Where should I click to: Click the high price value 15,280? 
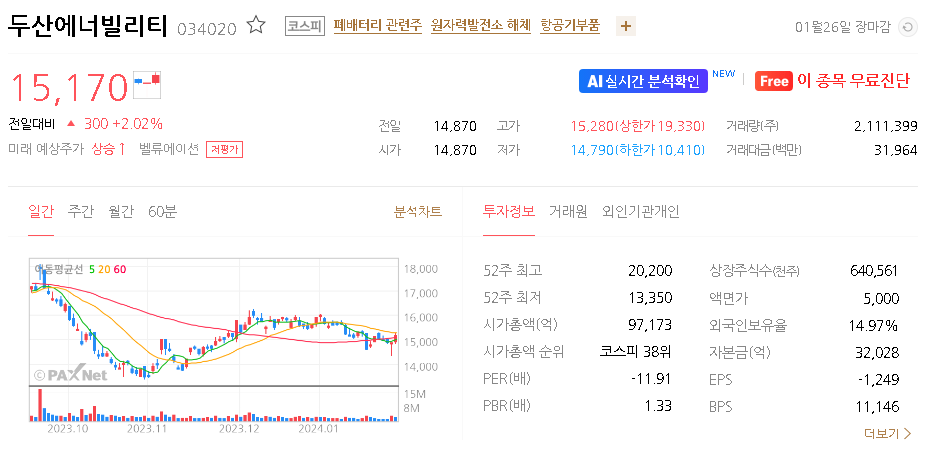592,126
